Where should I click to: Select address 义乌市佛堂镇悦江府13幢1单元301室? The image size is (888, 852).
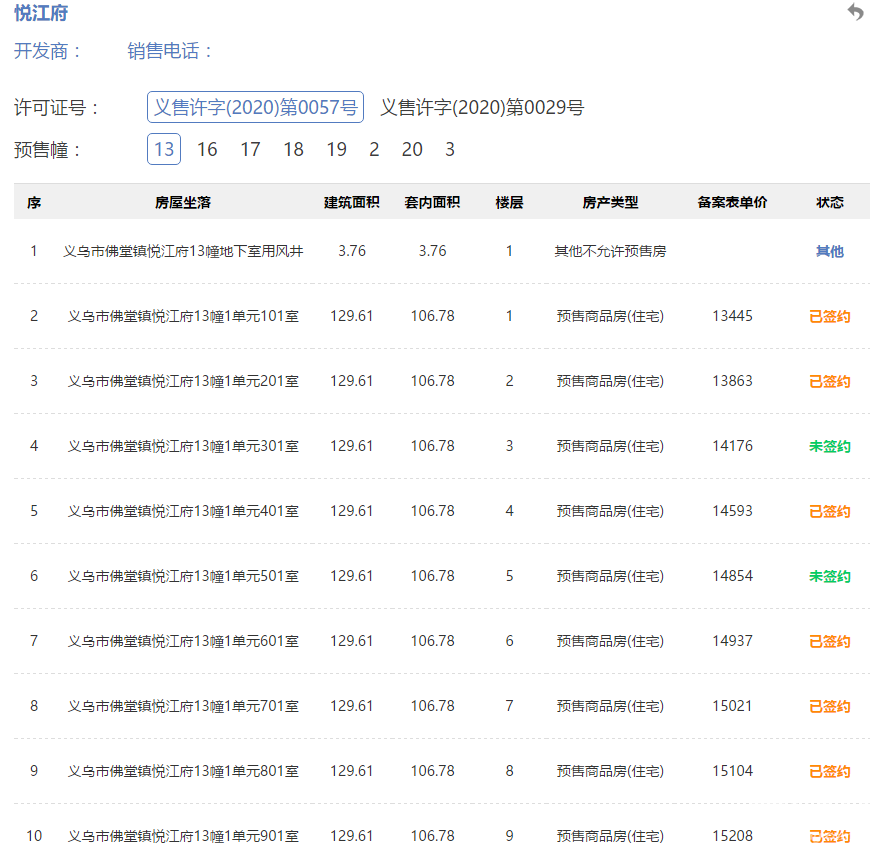pyautogui.click(x=183, y=446)
